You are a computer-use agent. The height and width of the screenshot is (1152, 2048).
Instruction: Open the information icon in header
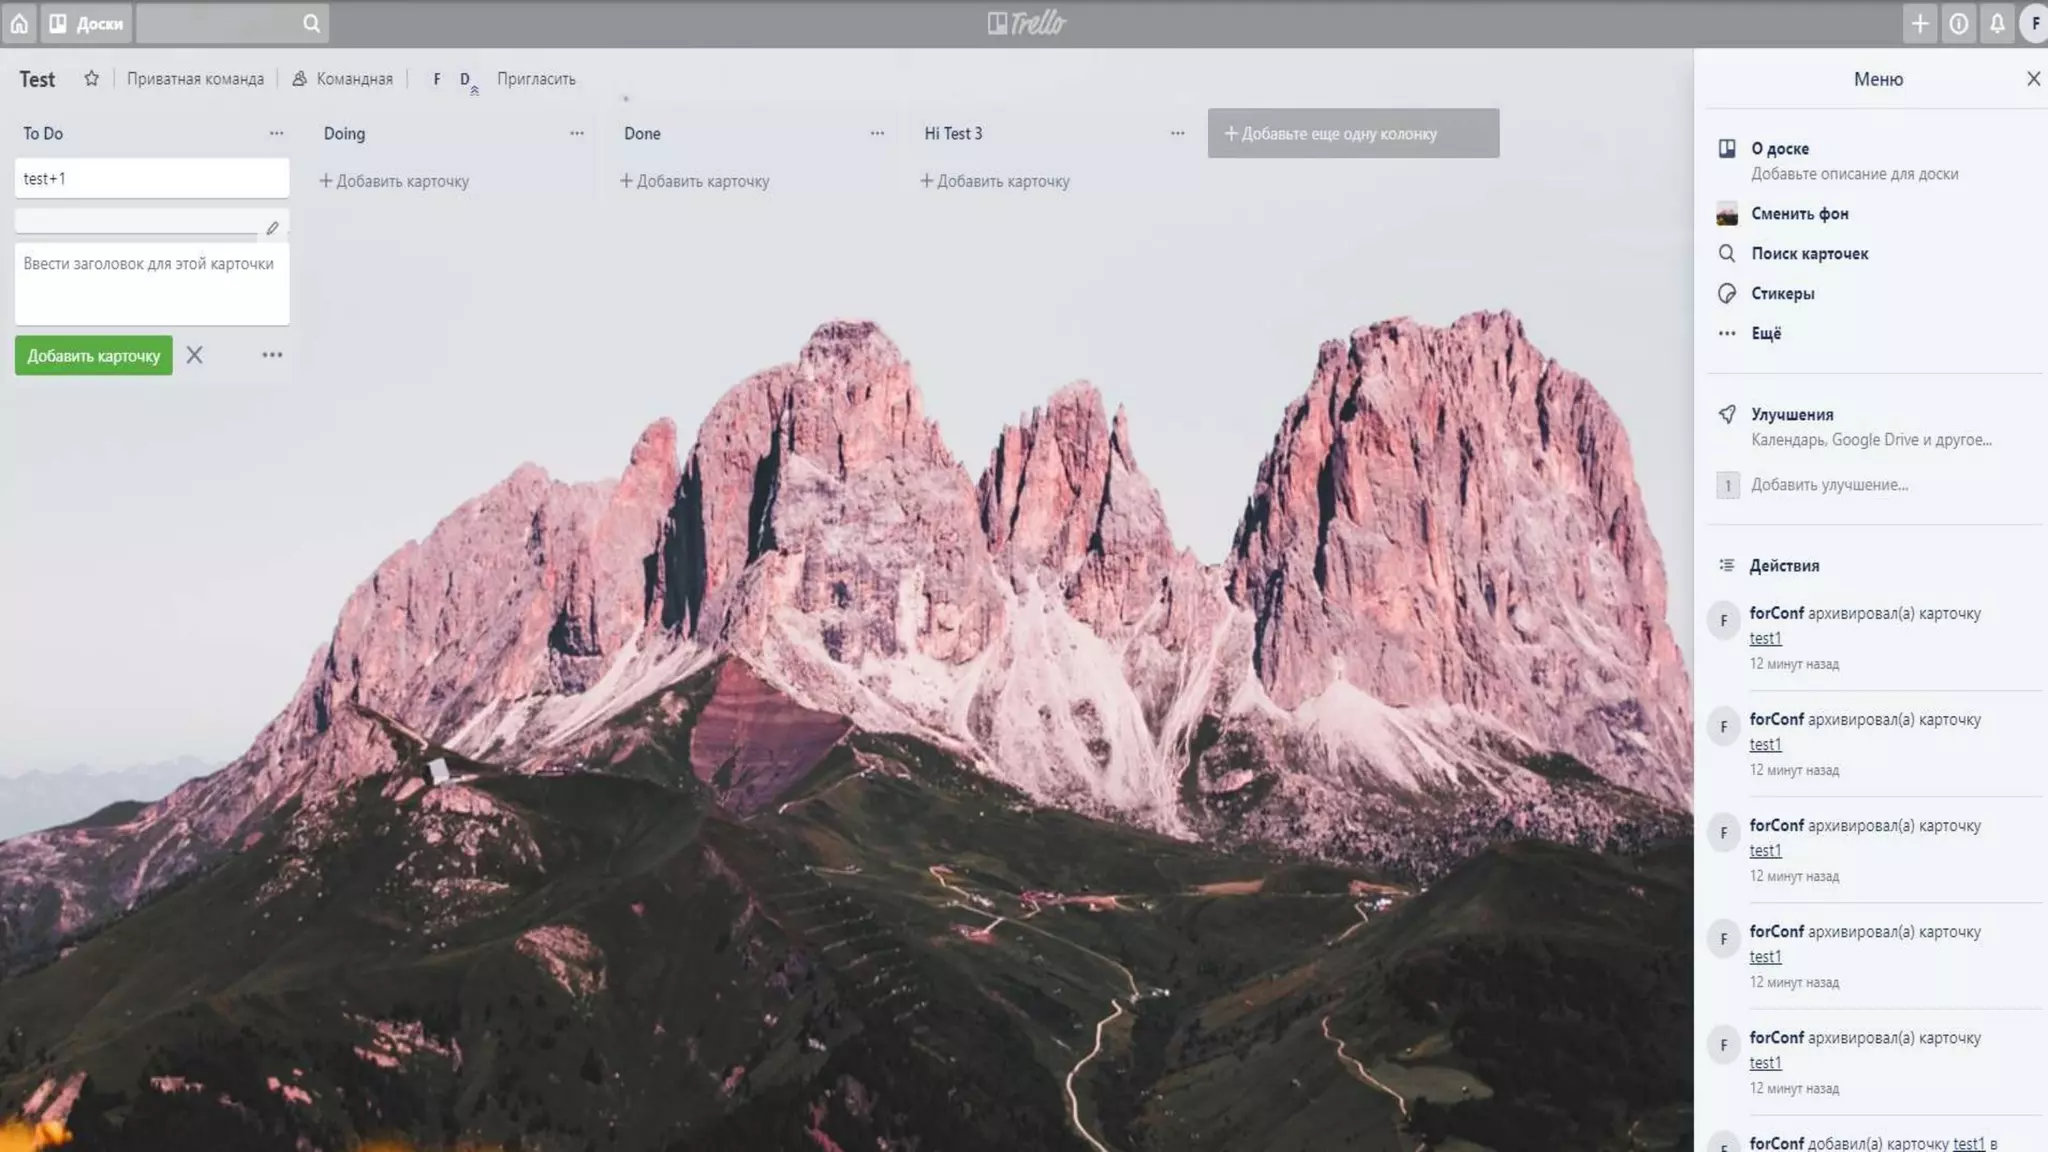pyautogui.click(x=1958, y=23)
